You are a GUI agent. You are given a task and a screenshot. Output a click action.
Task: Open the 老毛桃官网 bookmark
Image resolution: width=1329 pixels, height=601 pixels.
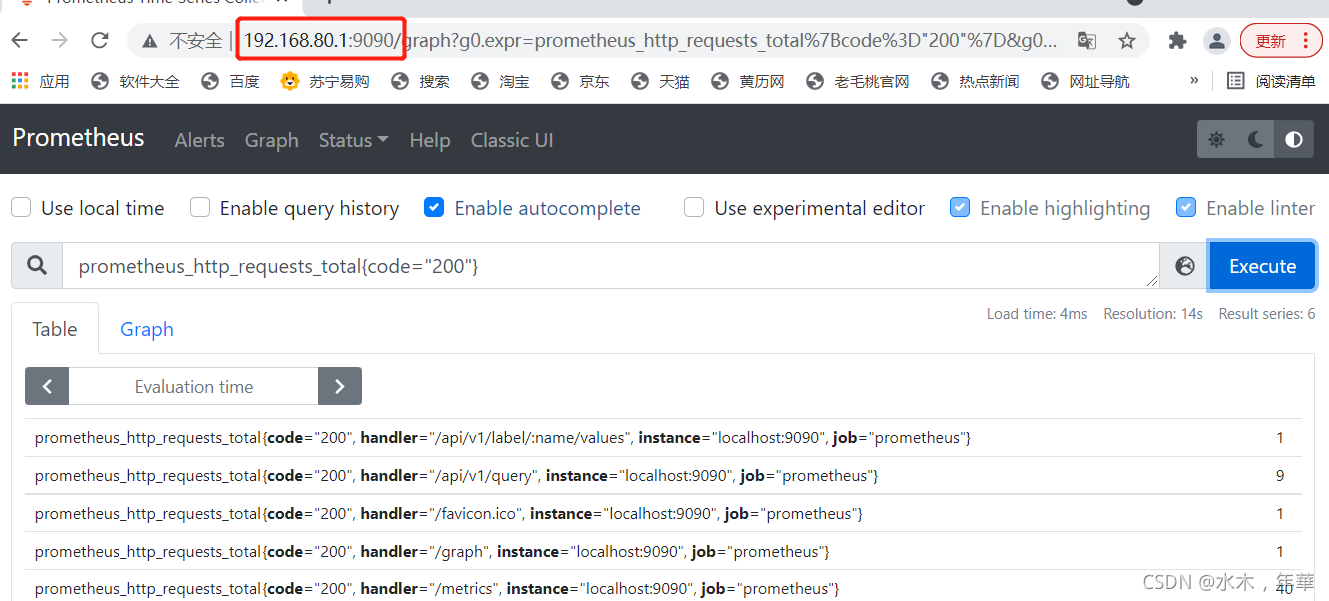(858, 81)
